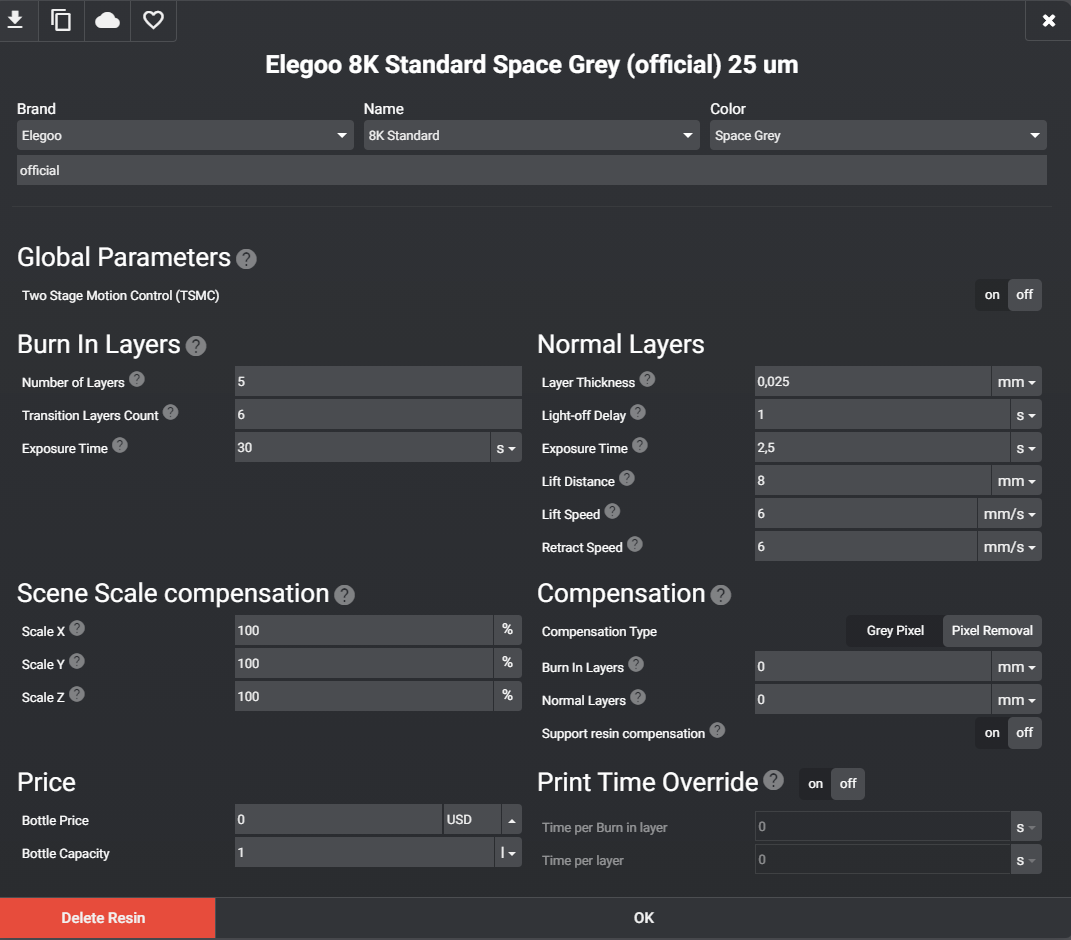Click the duplicate resin copy icon

coord(61,21)
